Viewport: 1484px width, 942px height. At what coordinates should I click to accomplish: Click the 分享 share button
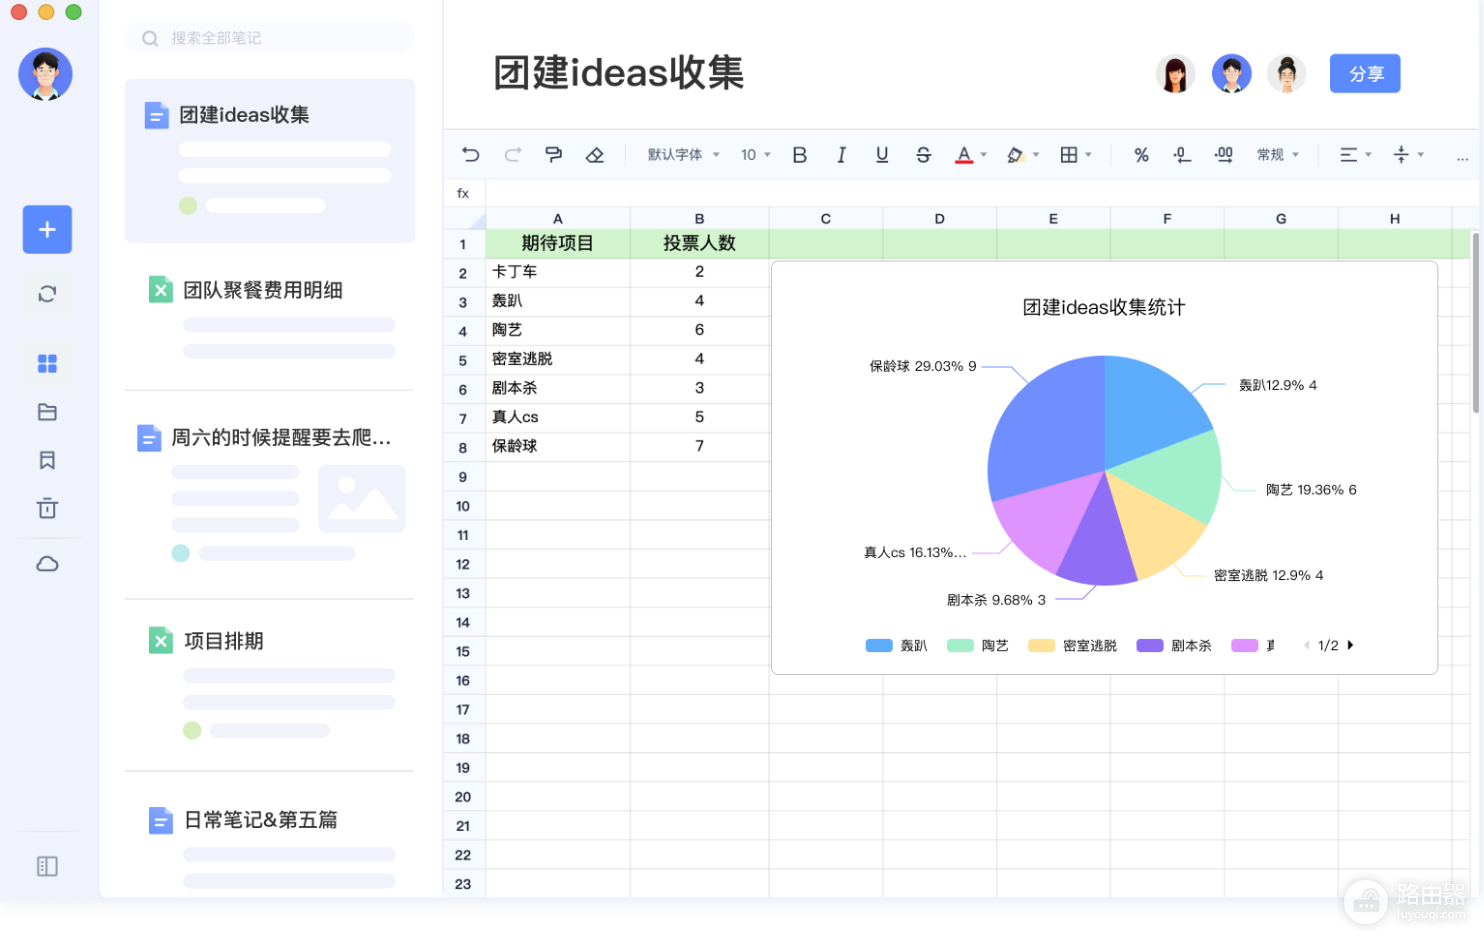[1365, 74]
